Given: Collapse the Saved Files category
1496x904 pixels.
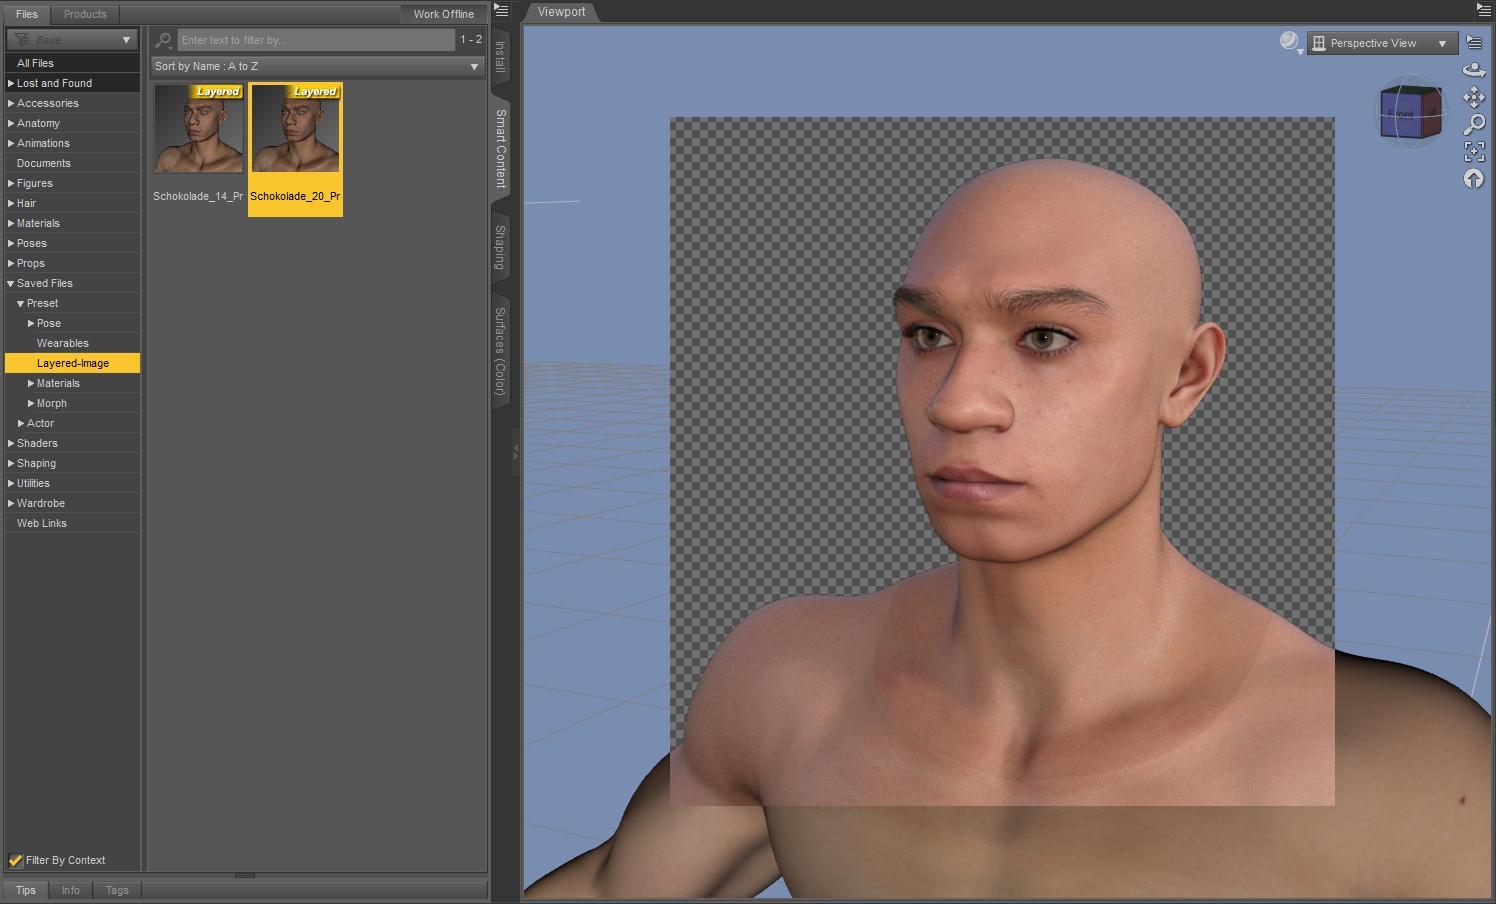Looking at the screenshot, I should pyautogui.click(x=11, y=283).
